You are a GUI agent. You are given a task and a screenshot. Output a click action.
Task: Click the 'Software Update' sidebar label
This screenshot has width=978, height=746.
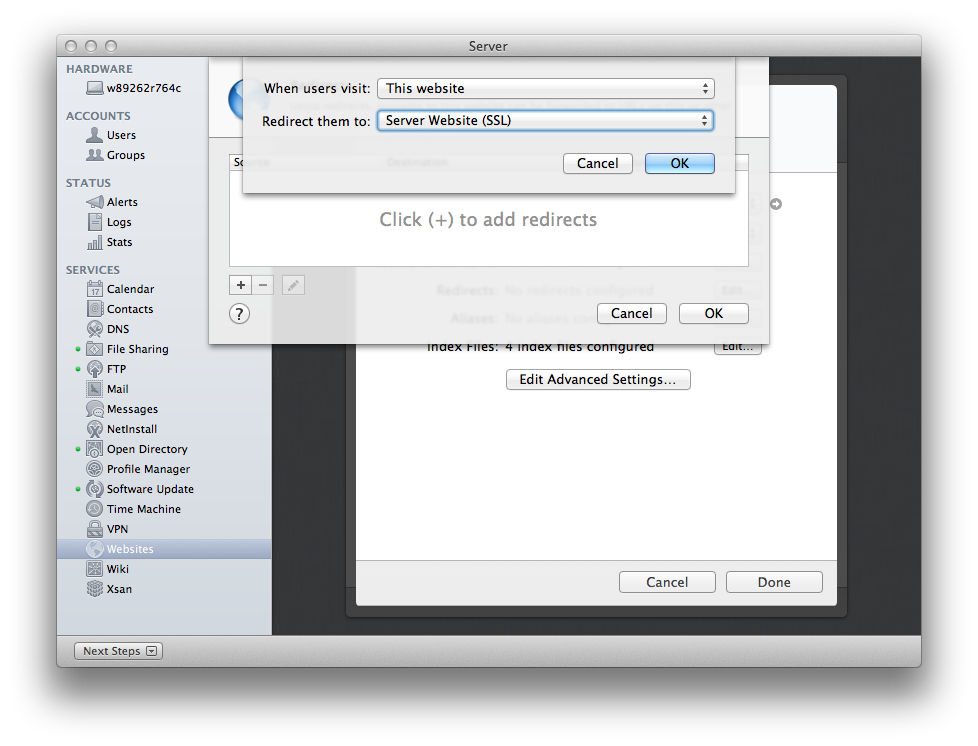tap(150, 489)
